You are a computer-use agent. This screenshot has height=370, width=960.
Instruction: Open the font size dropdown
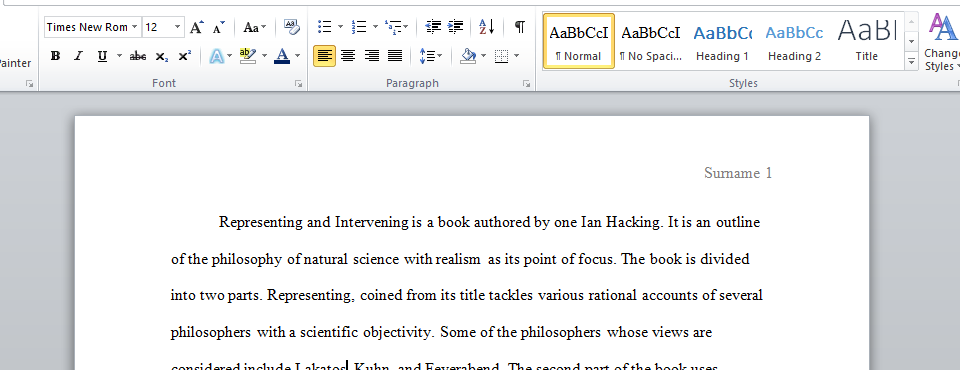tap(178, 27)
